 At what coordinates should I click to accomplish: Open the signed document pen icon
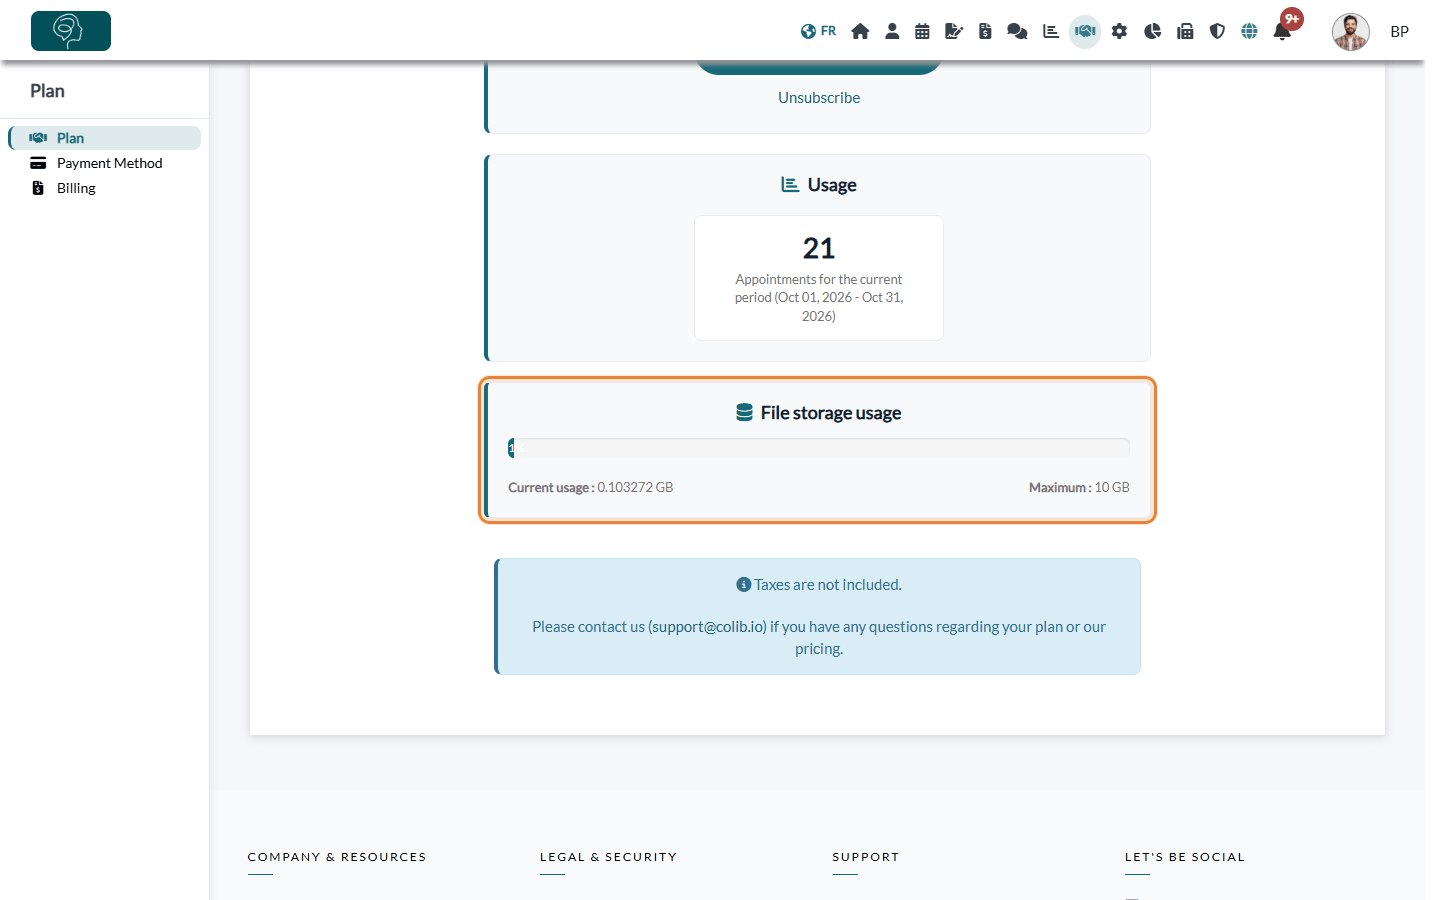[x=954, y=31]
